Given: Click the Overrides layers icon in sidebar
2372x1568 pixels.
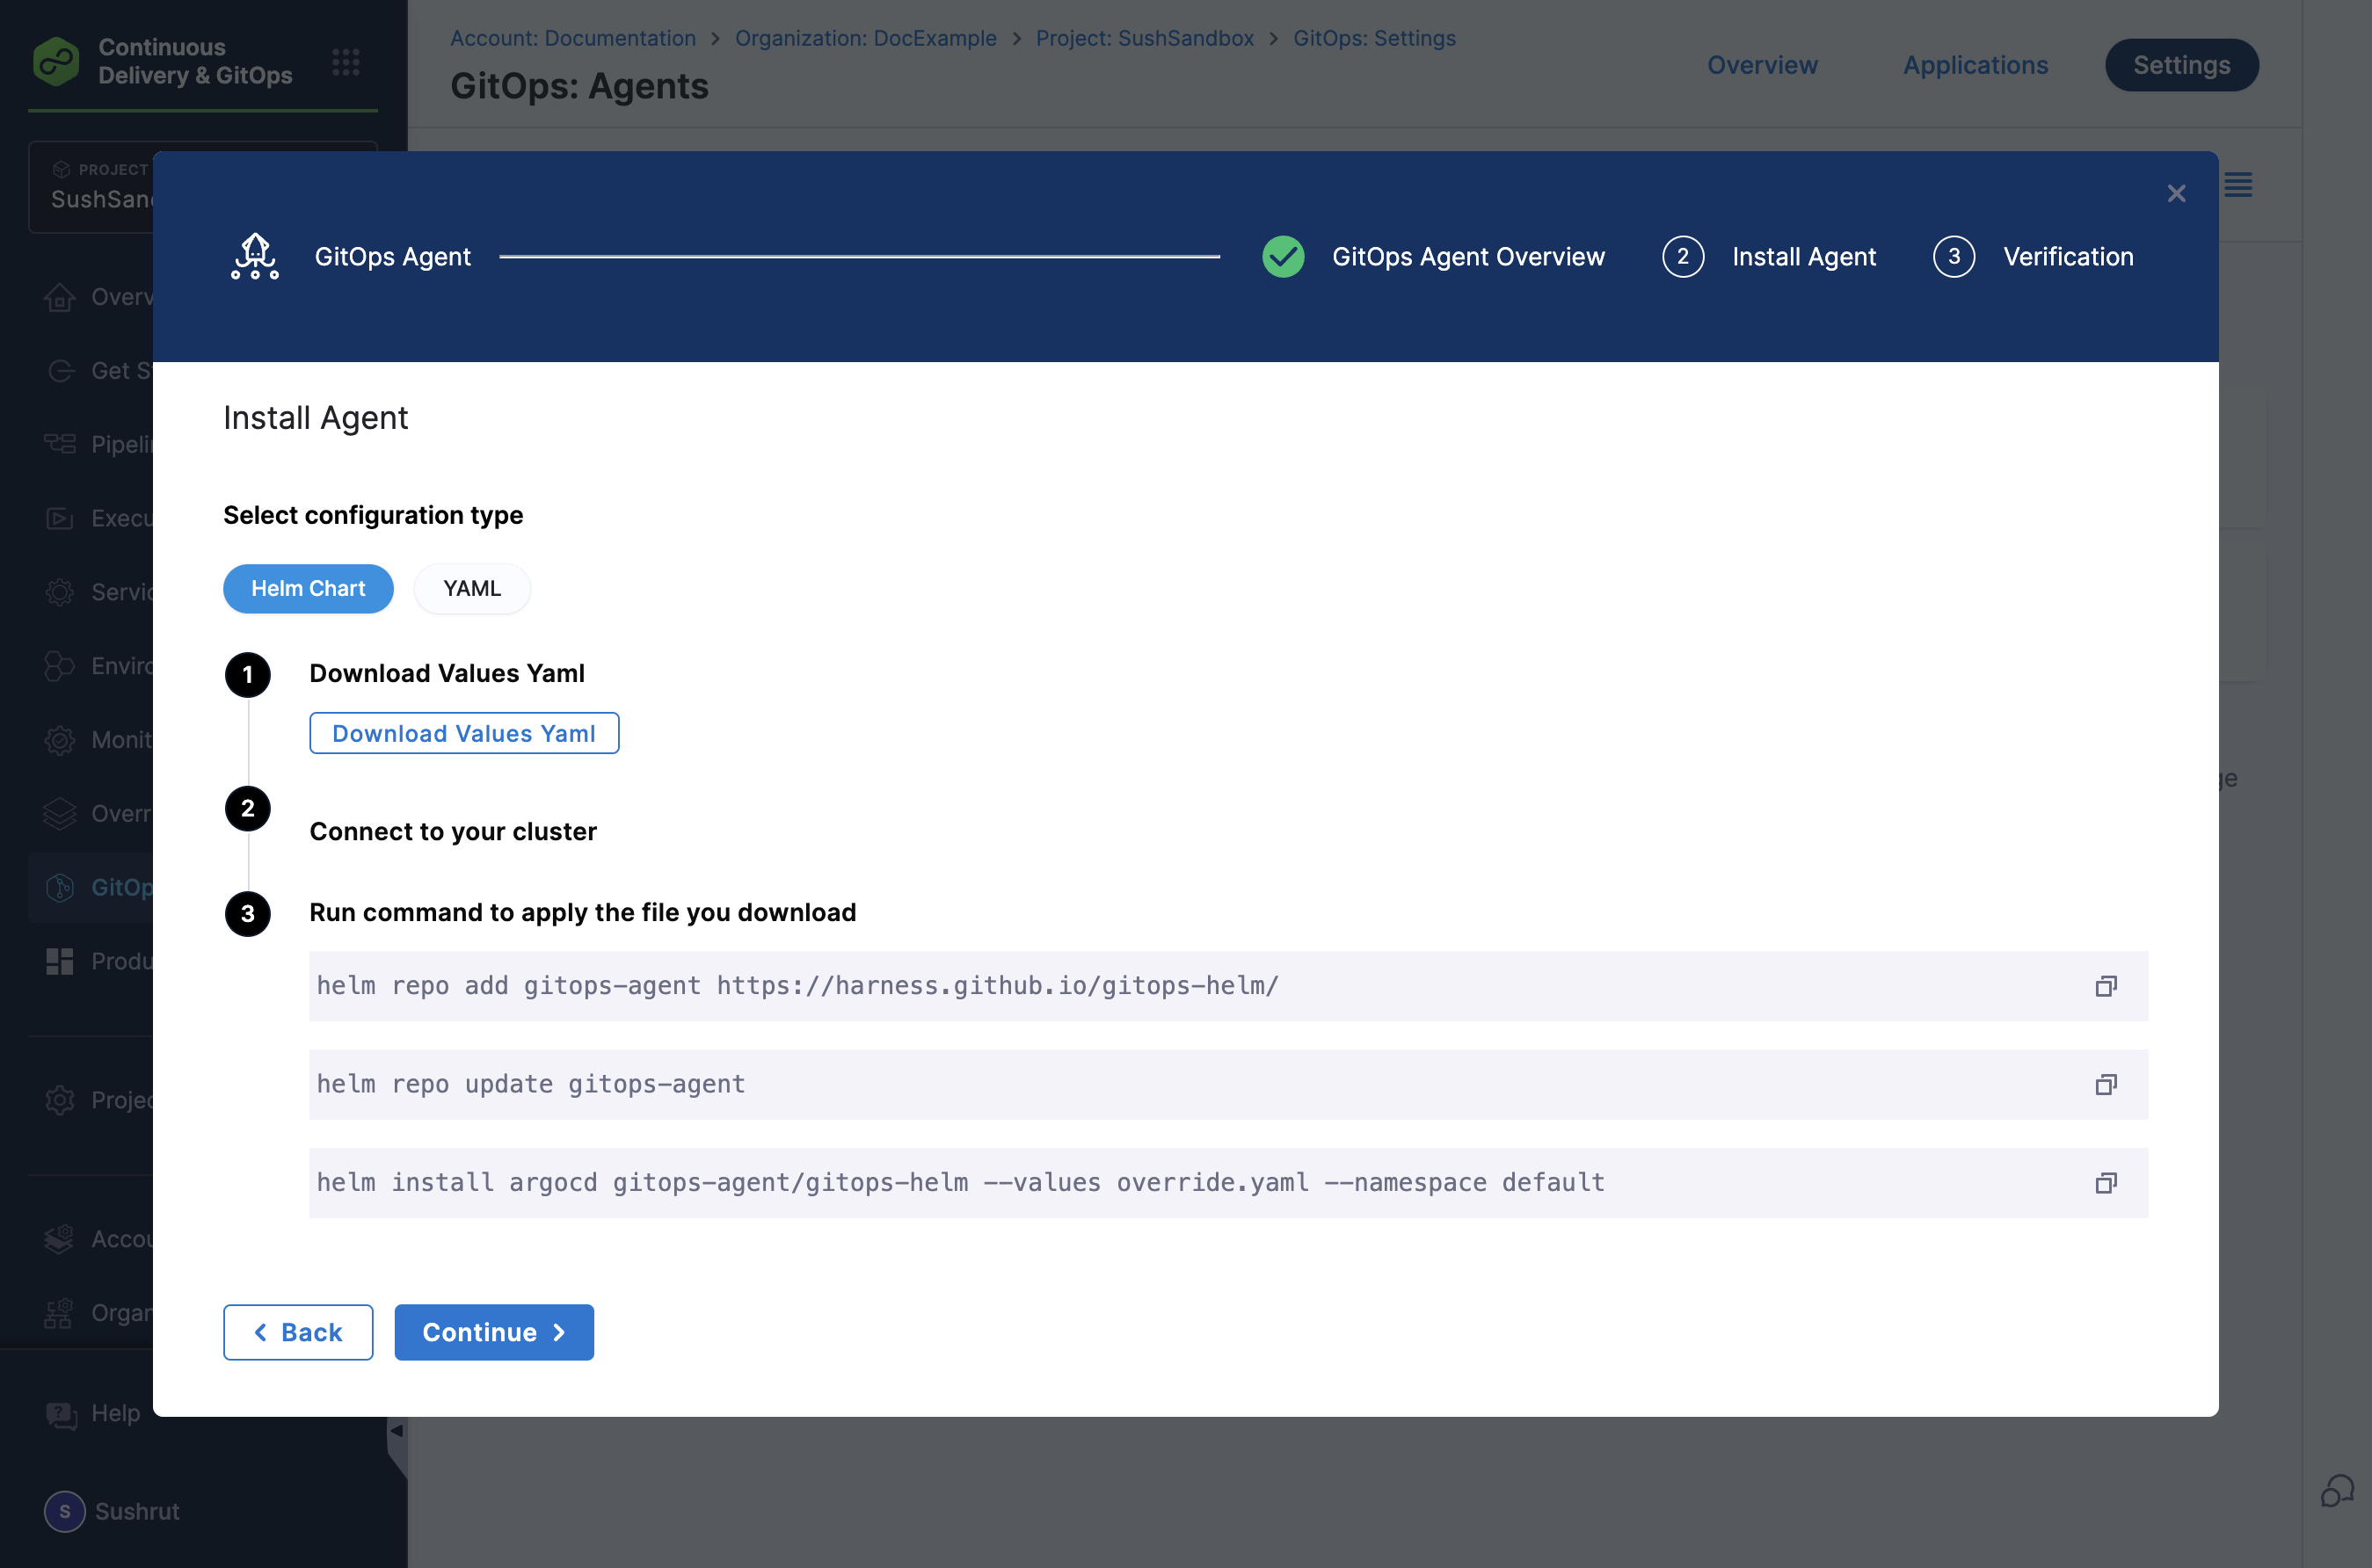Looking at the screenshot, I should click(x=60, y=814).
